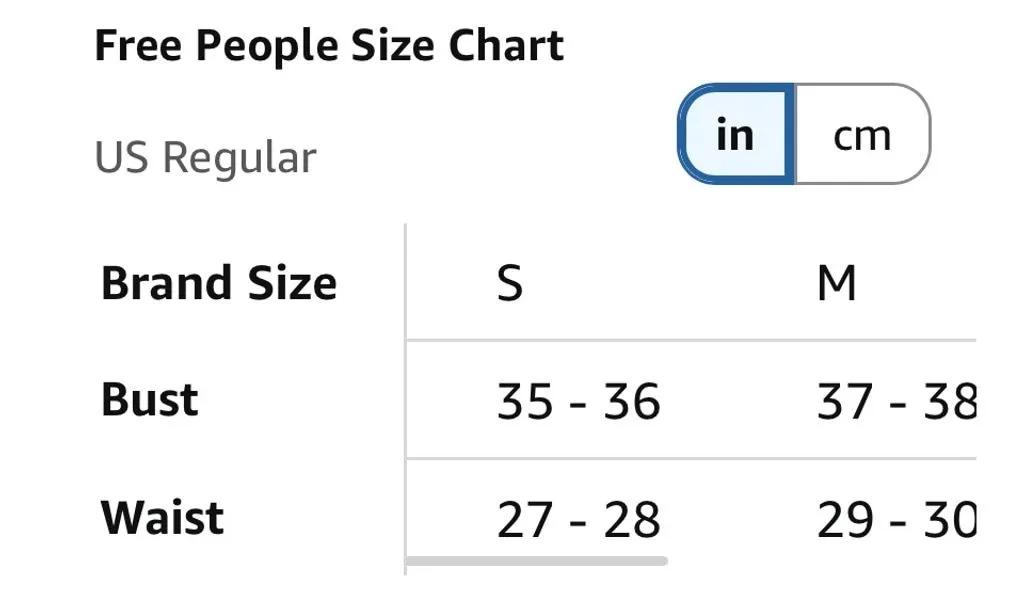Select the S brand size column header
The width and height of the screenshot is (1024, 609).
(509, 283)
